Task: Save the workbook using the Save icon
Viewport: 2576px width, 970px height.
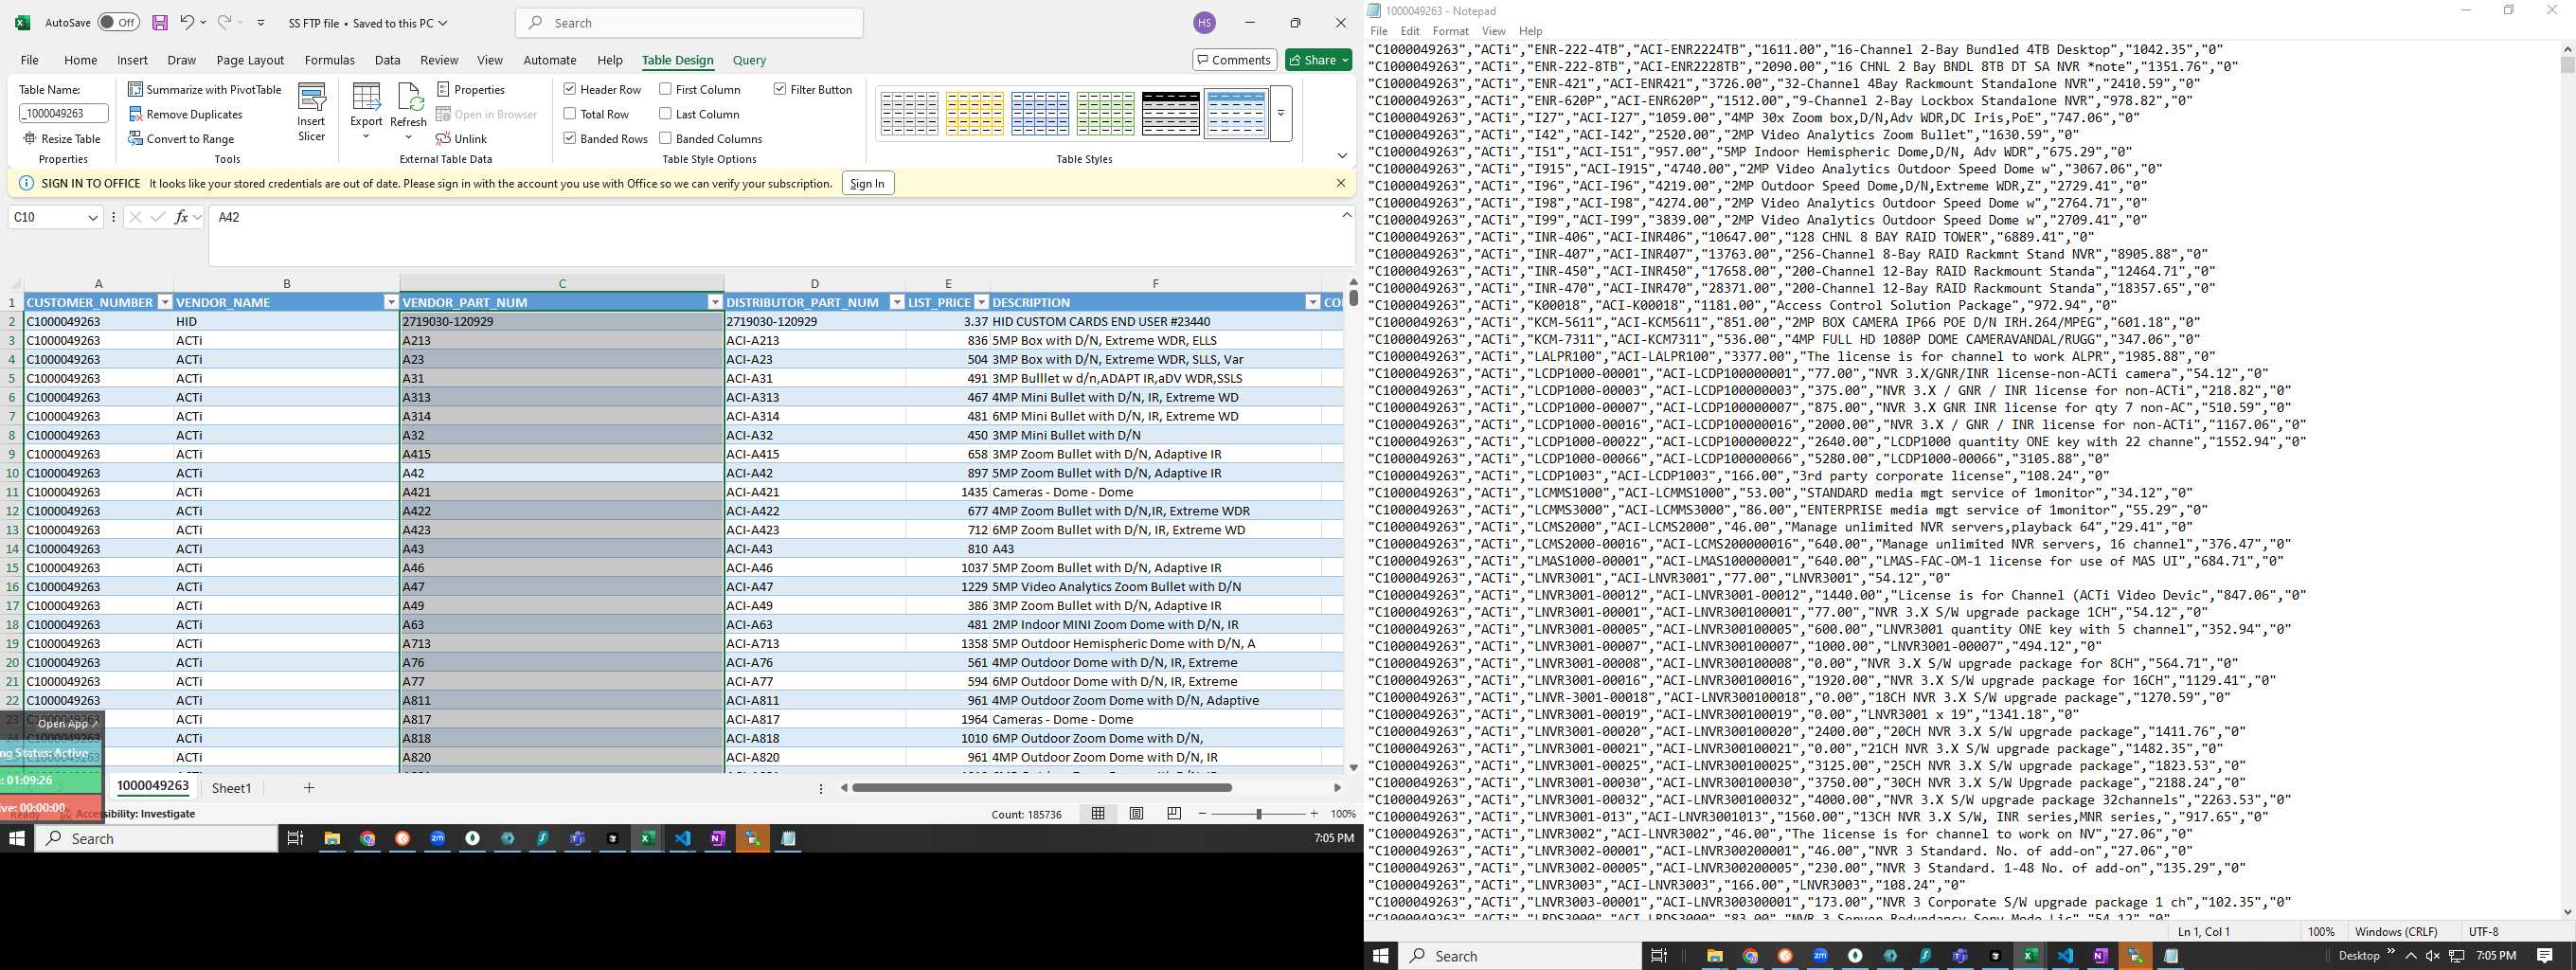Action: coord(159,22)
